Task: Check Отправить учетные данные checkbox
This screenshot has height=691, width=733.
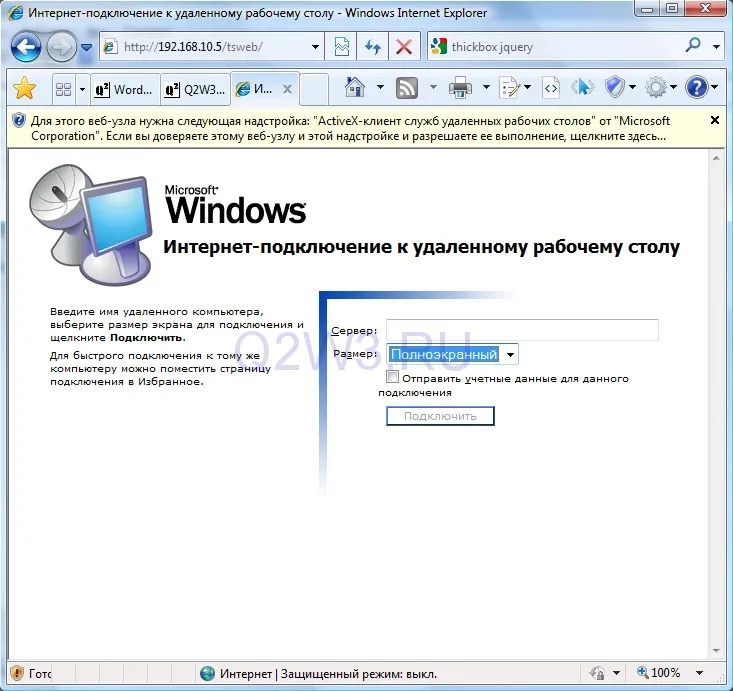Action: 393,376
